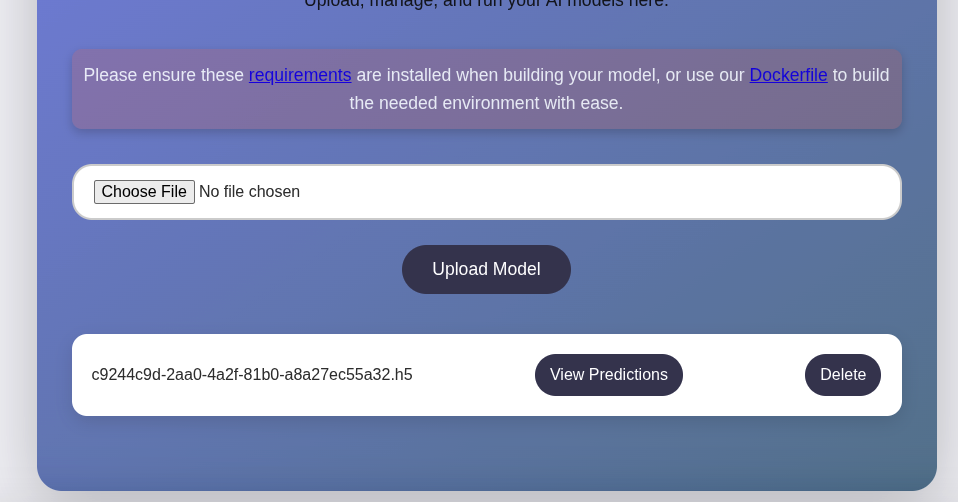Click empty area of the file input field

(x=600, y=192)
